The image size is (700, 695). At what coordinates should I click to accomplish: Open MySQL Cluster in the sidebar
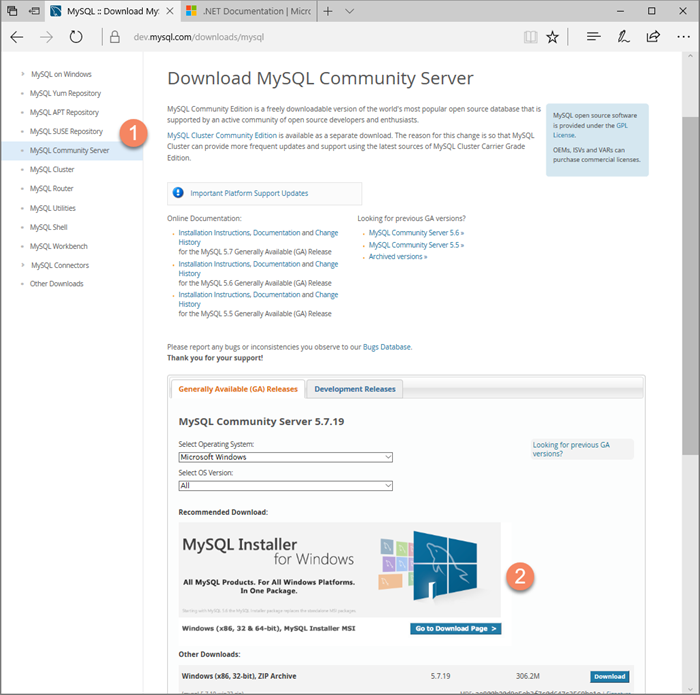(52, 169)
